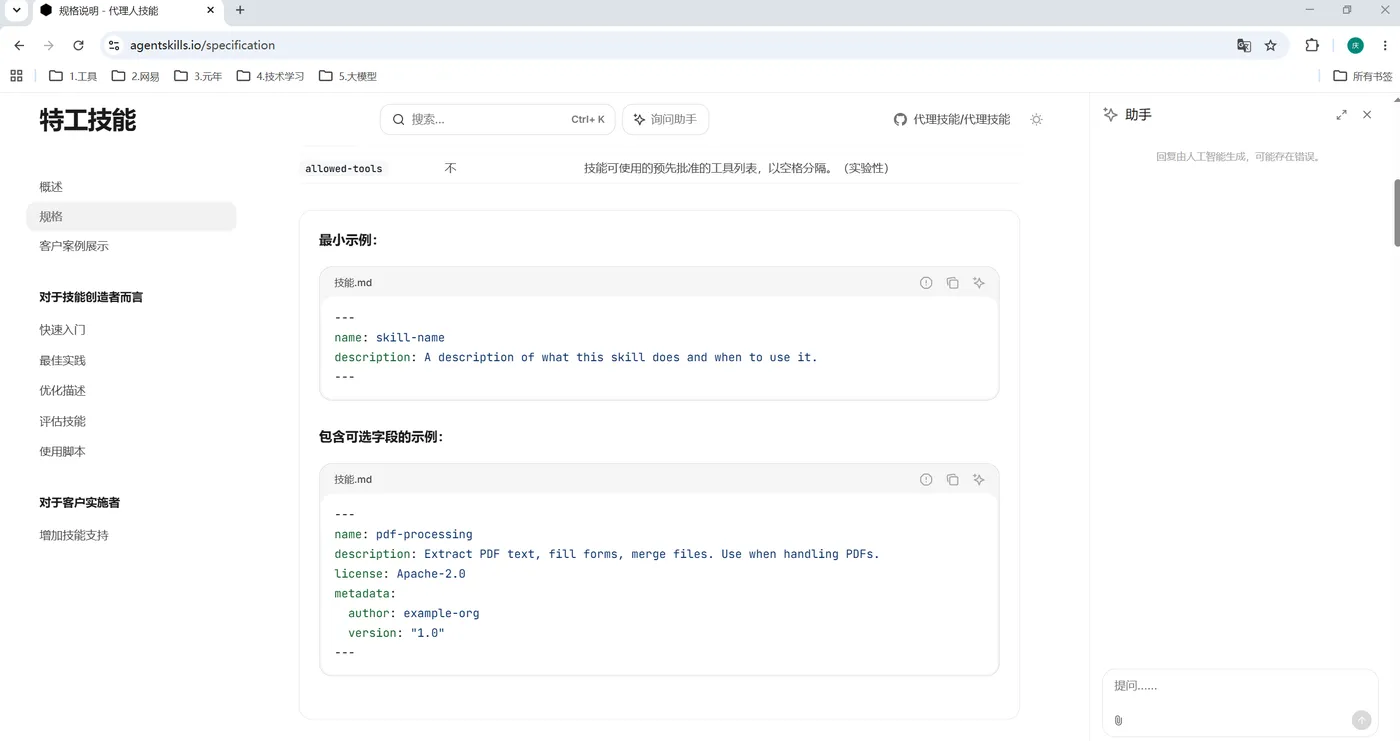1400x741 pixels.
Task: Focus the 搜索 search box
Action: coord(497,119)
